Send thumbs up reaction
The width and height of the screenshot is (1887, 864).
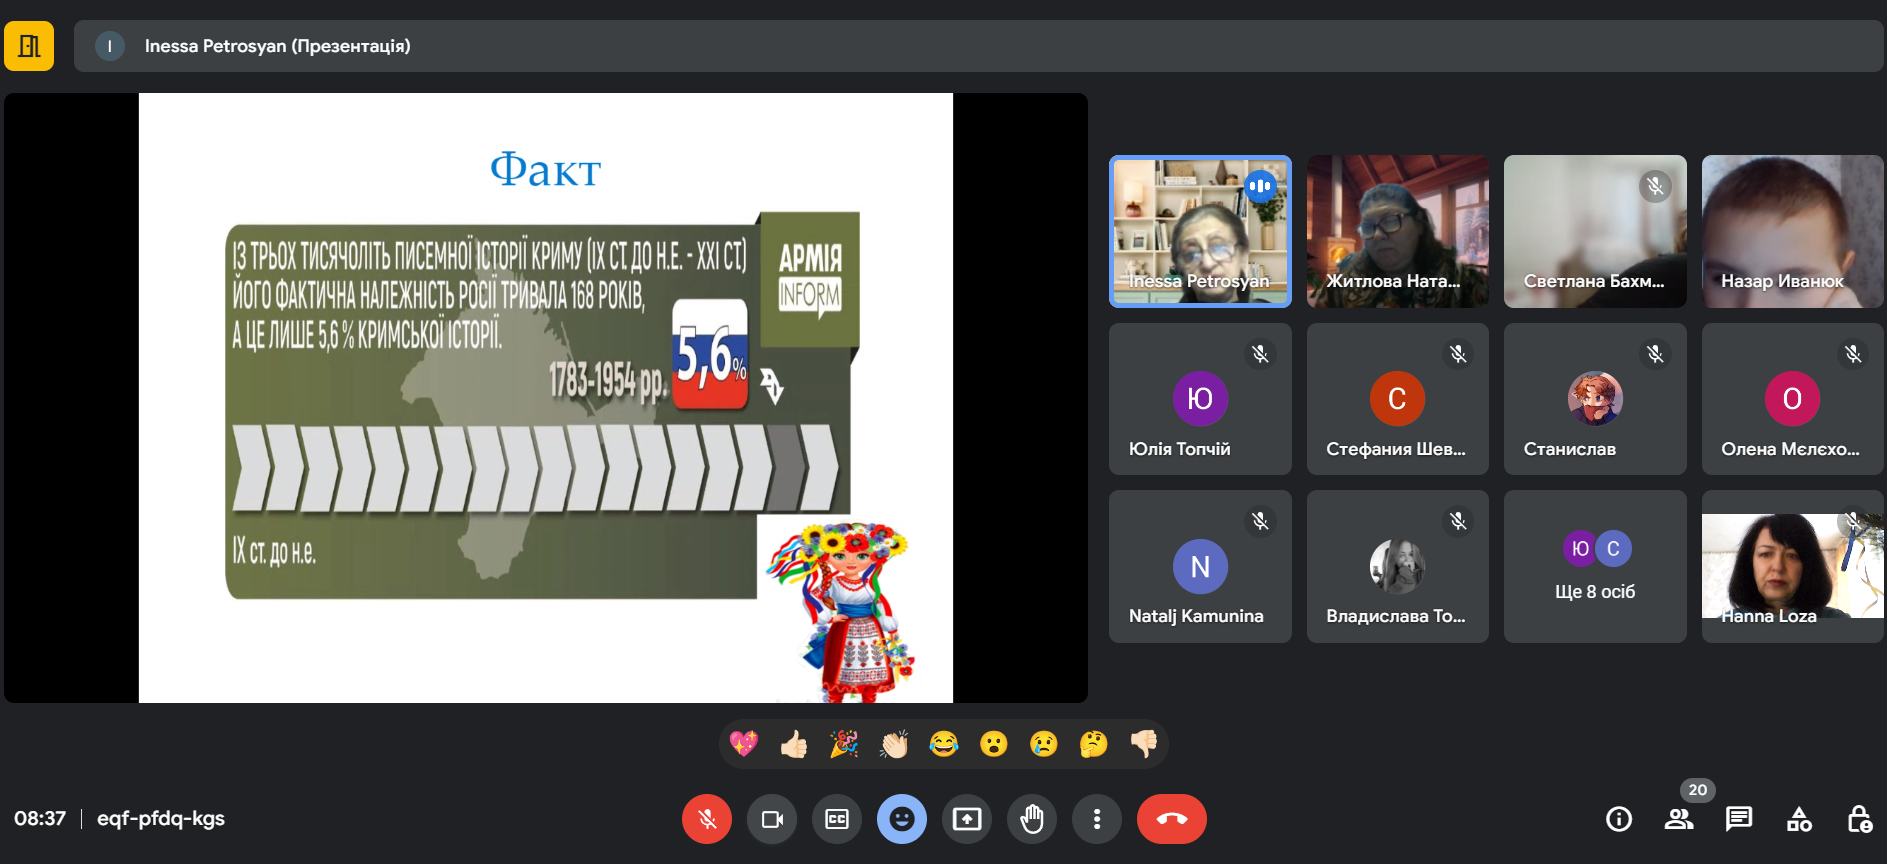point(794,744)
